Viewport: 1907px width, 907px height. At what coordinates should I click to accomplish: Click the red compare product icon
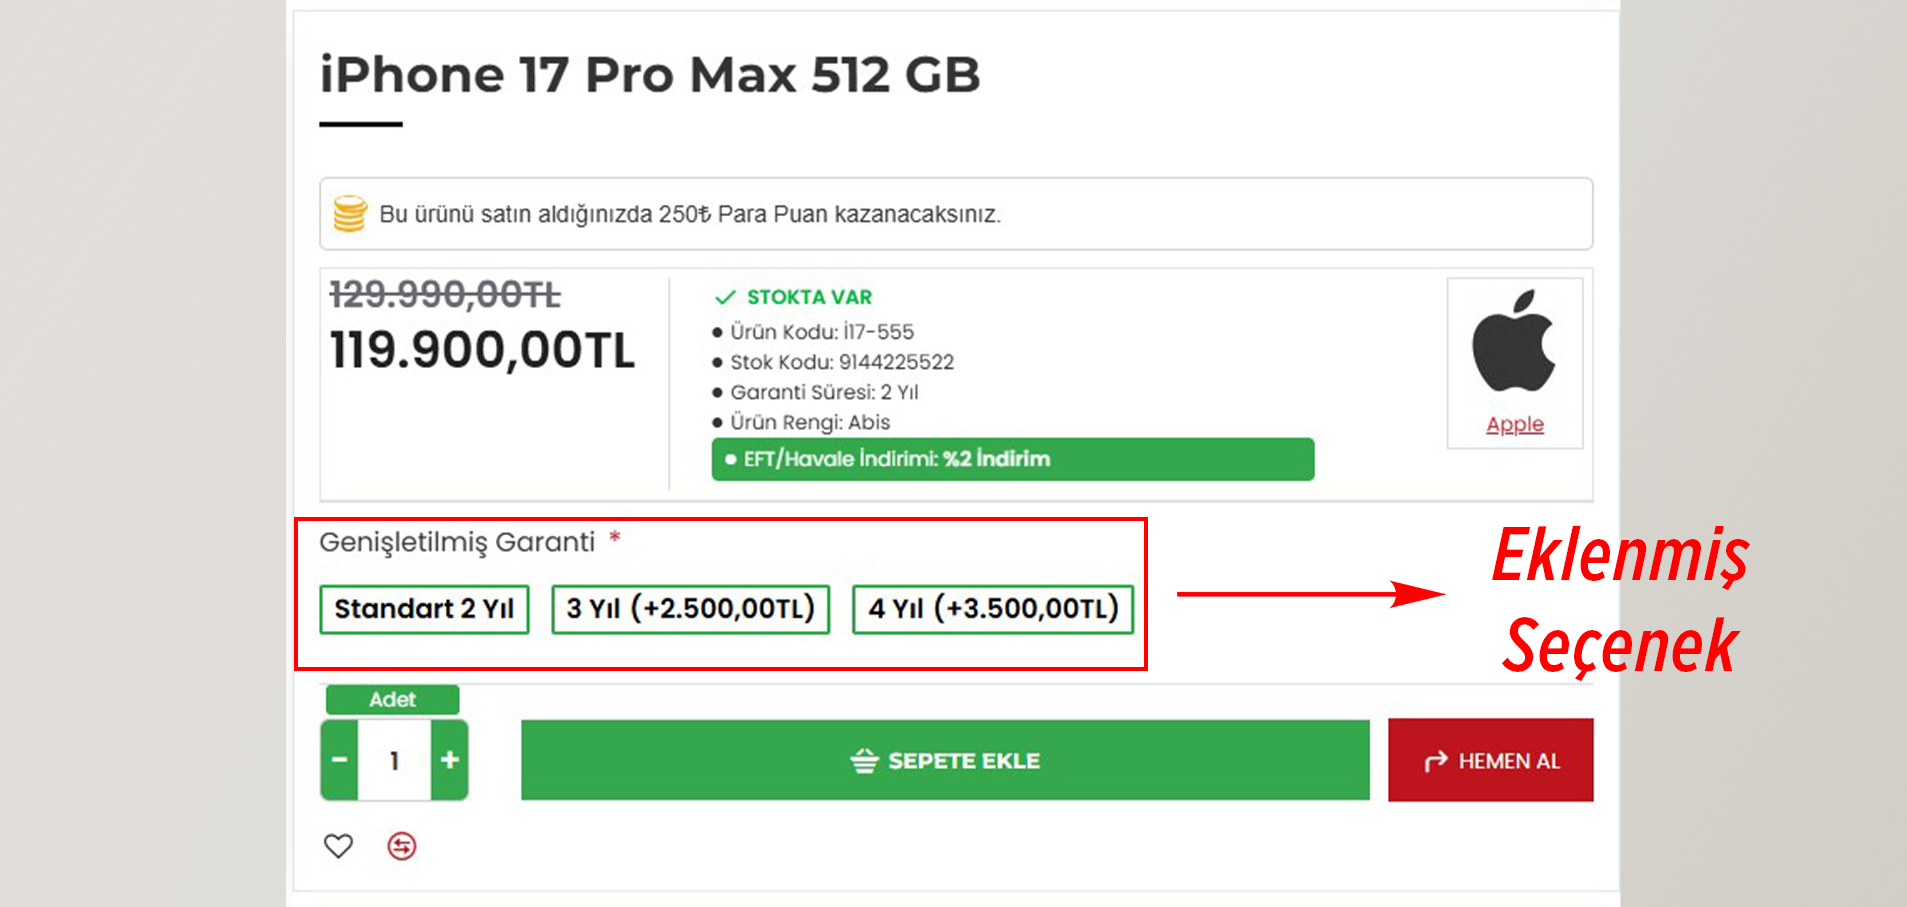click(x=403, y=845)
